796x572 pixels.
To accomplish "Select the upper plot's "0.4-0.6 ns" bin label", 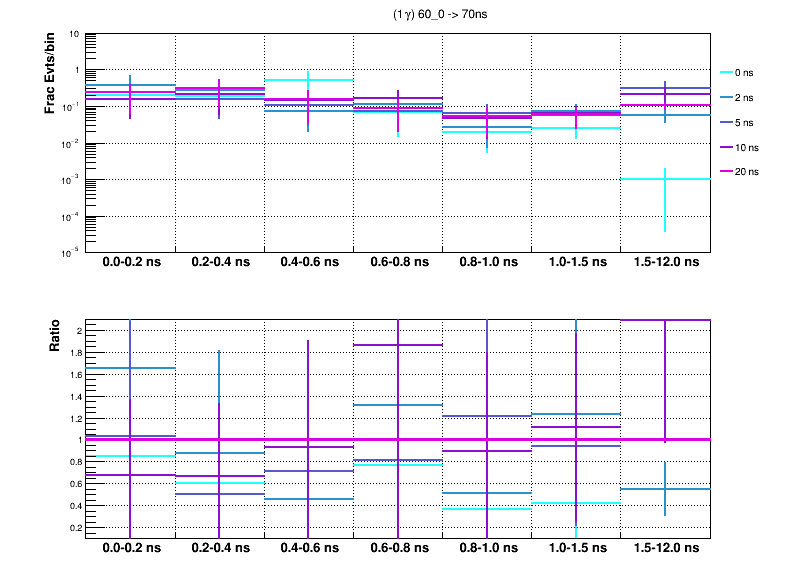I will pos(309,263).
